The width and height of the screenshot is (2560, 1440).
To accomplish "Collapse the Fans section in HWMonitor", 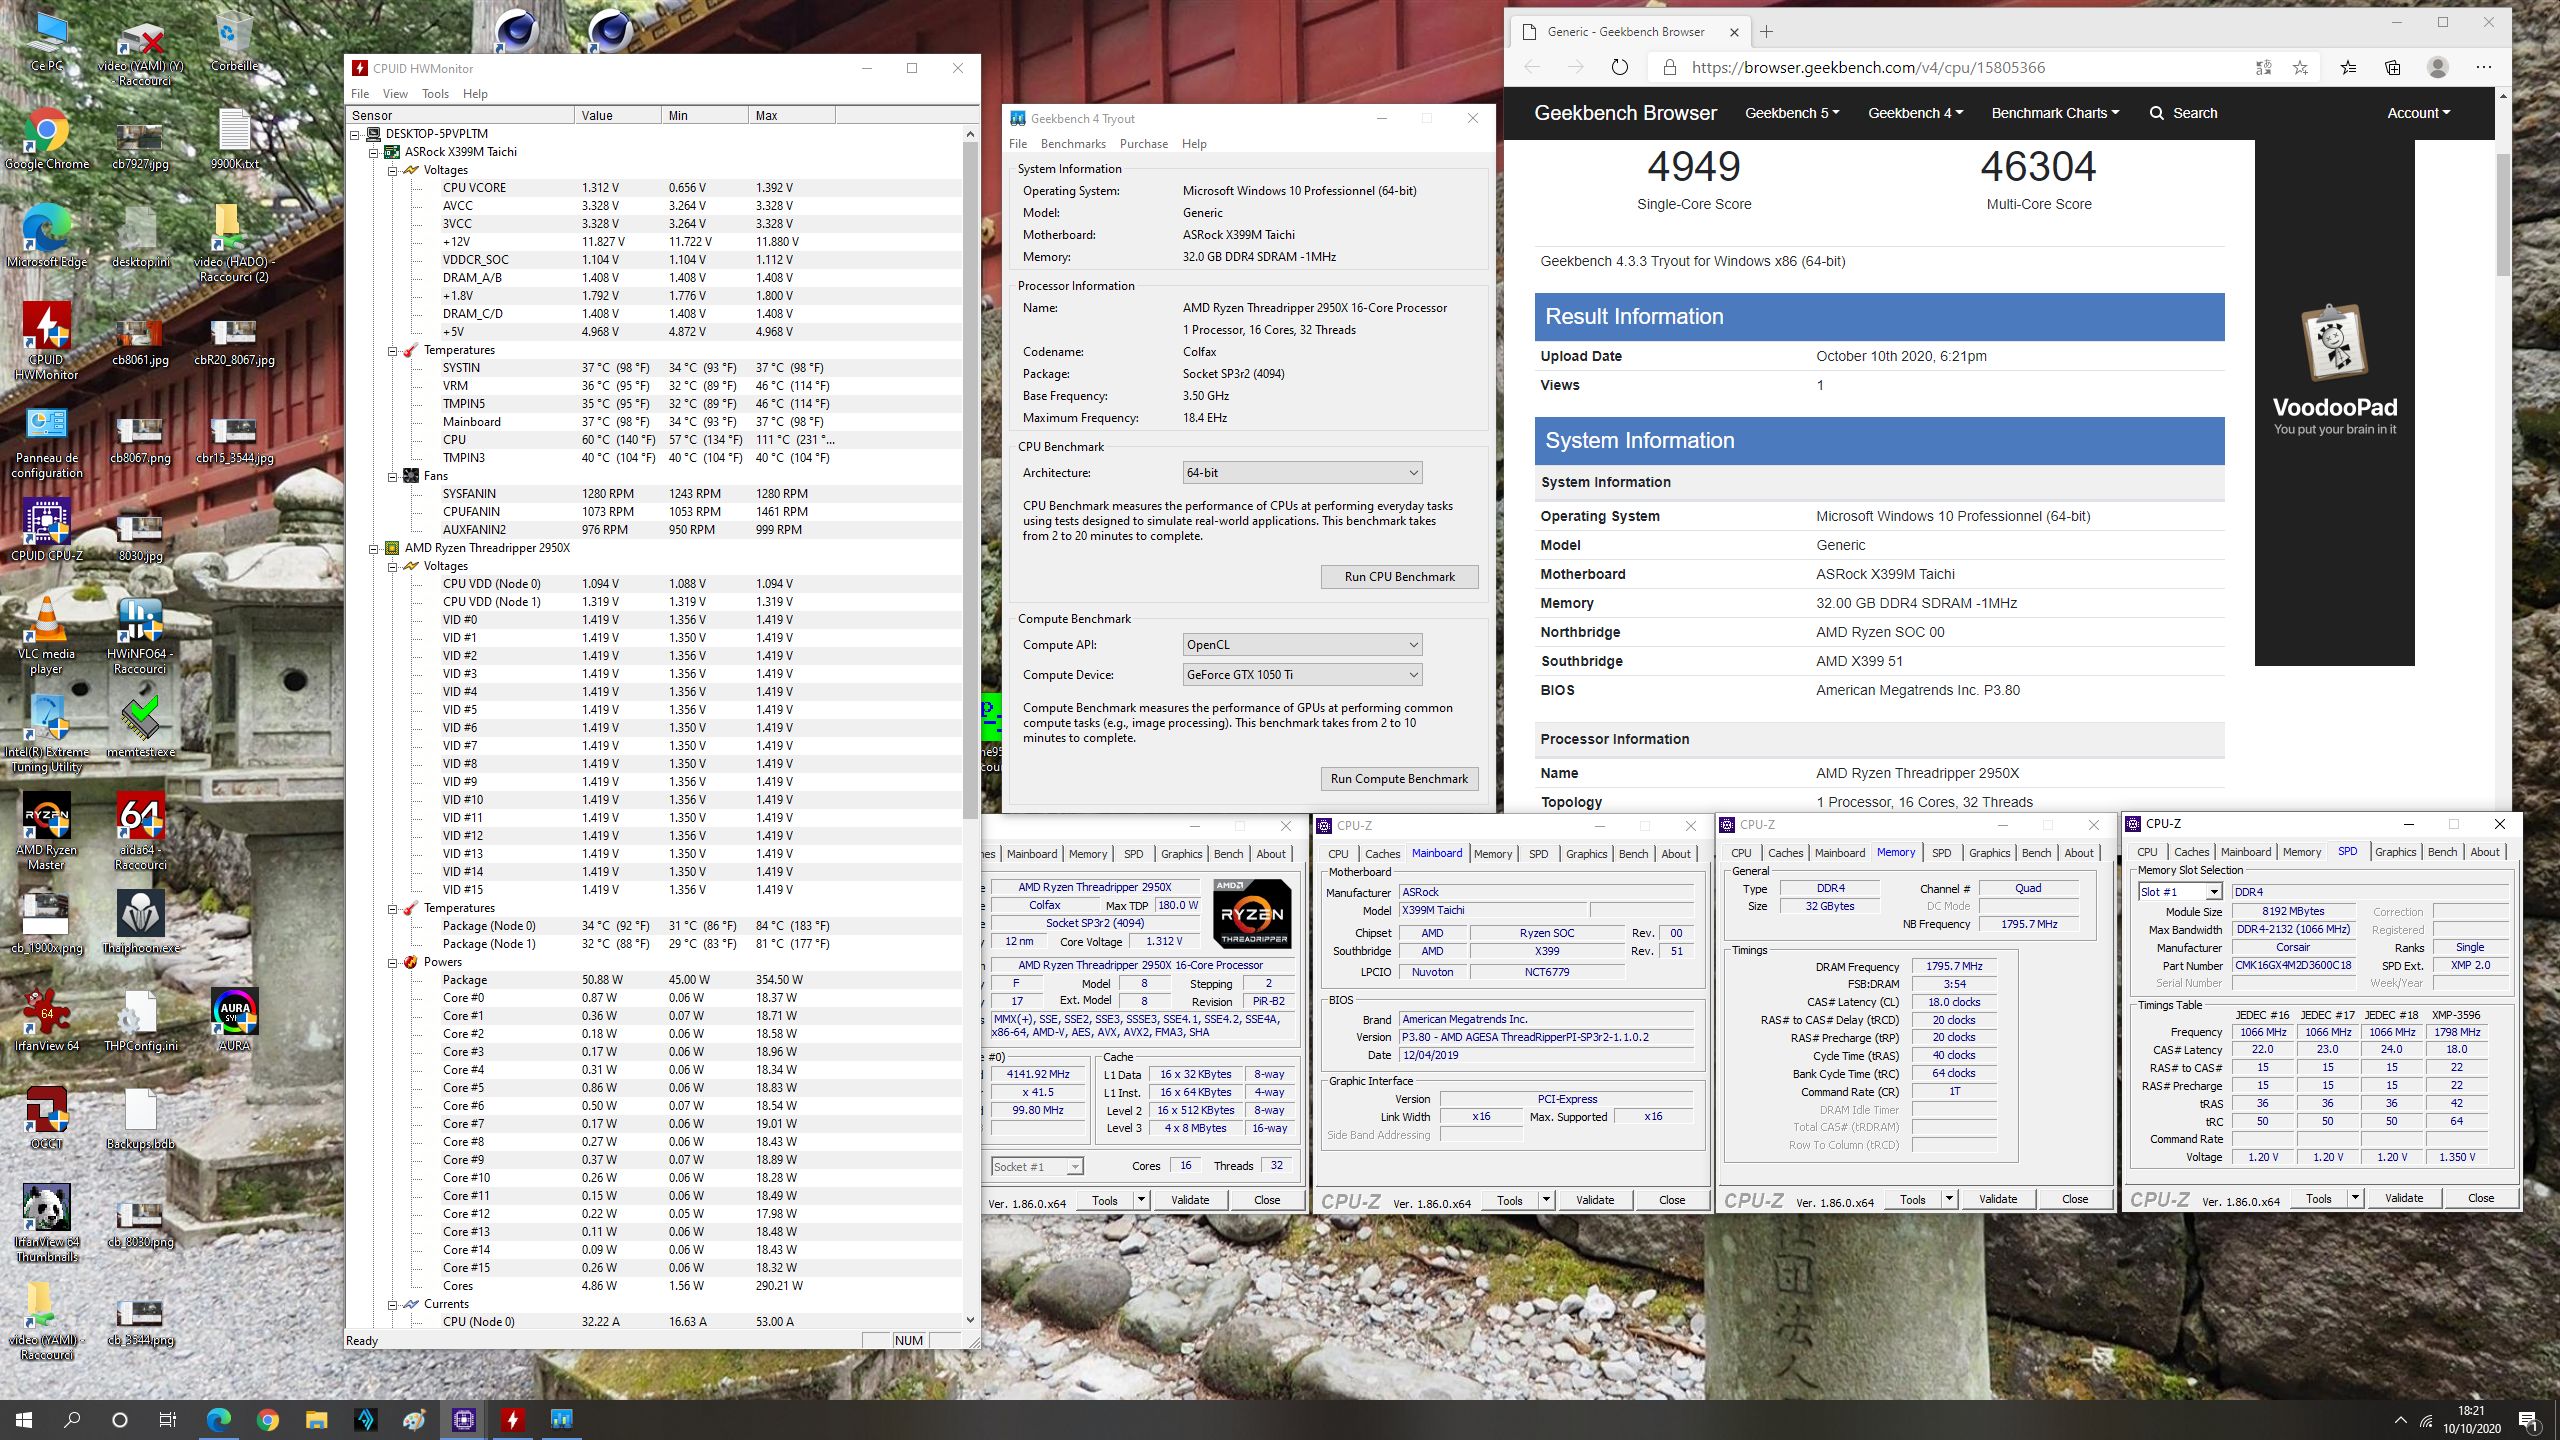I will [392, 476].
